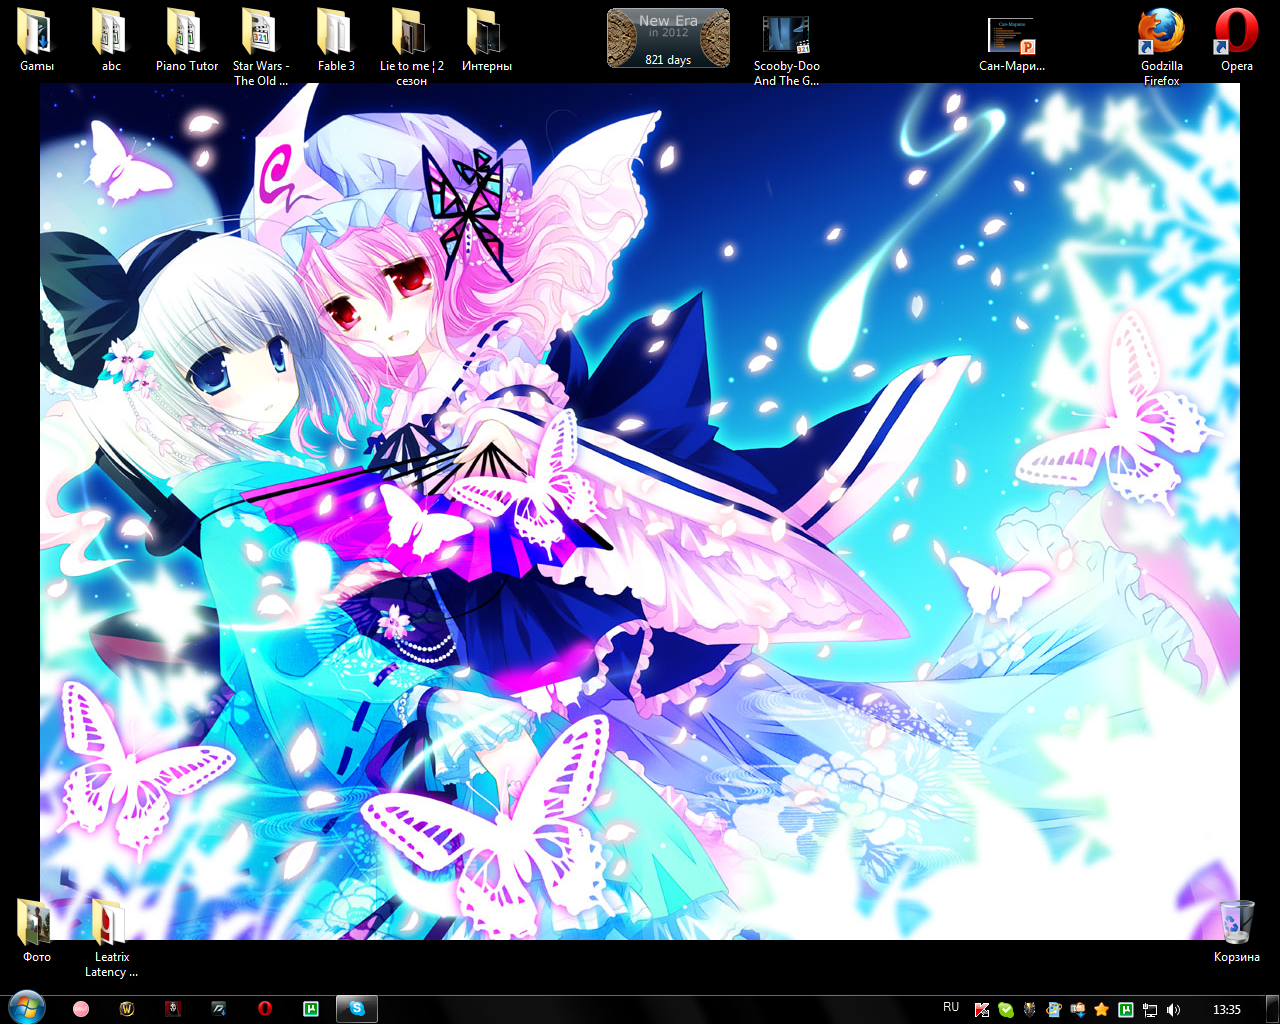Open the uTorrent tray icon

click(1126, 1010)
